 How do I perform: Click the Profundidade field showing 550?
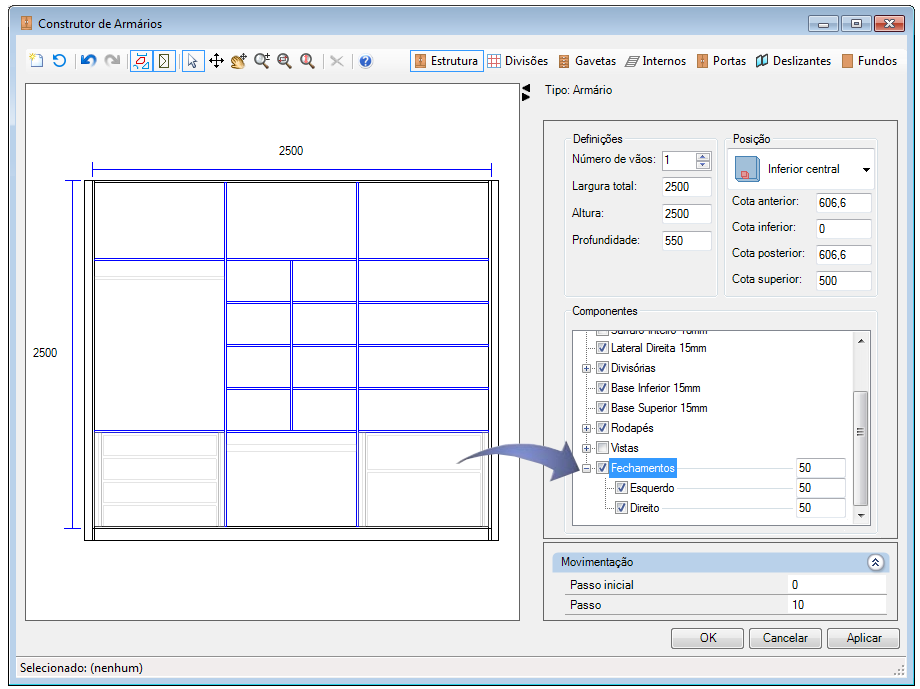click(686, 241)
